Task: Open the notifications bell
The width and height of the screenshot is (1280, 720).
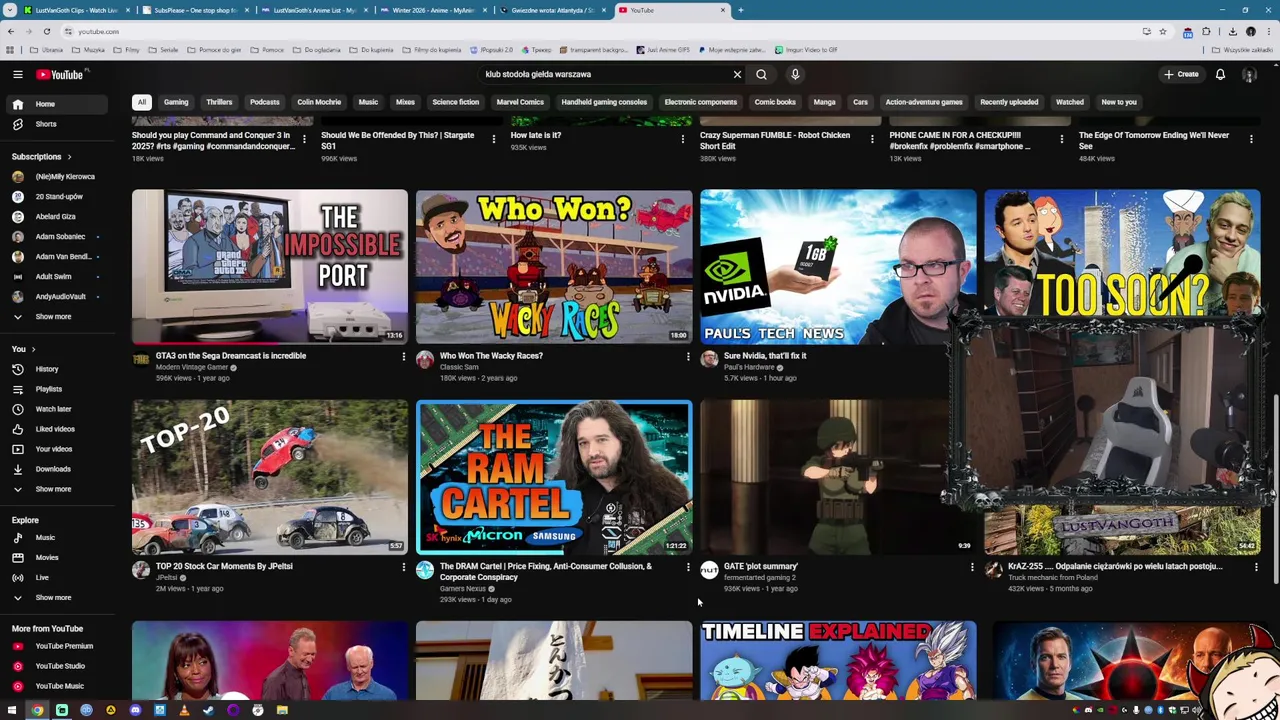Action: coord(1220,74)
